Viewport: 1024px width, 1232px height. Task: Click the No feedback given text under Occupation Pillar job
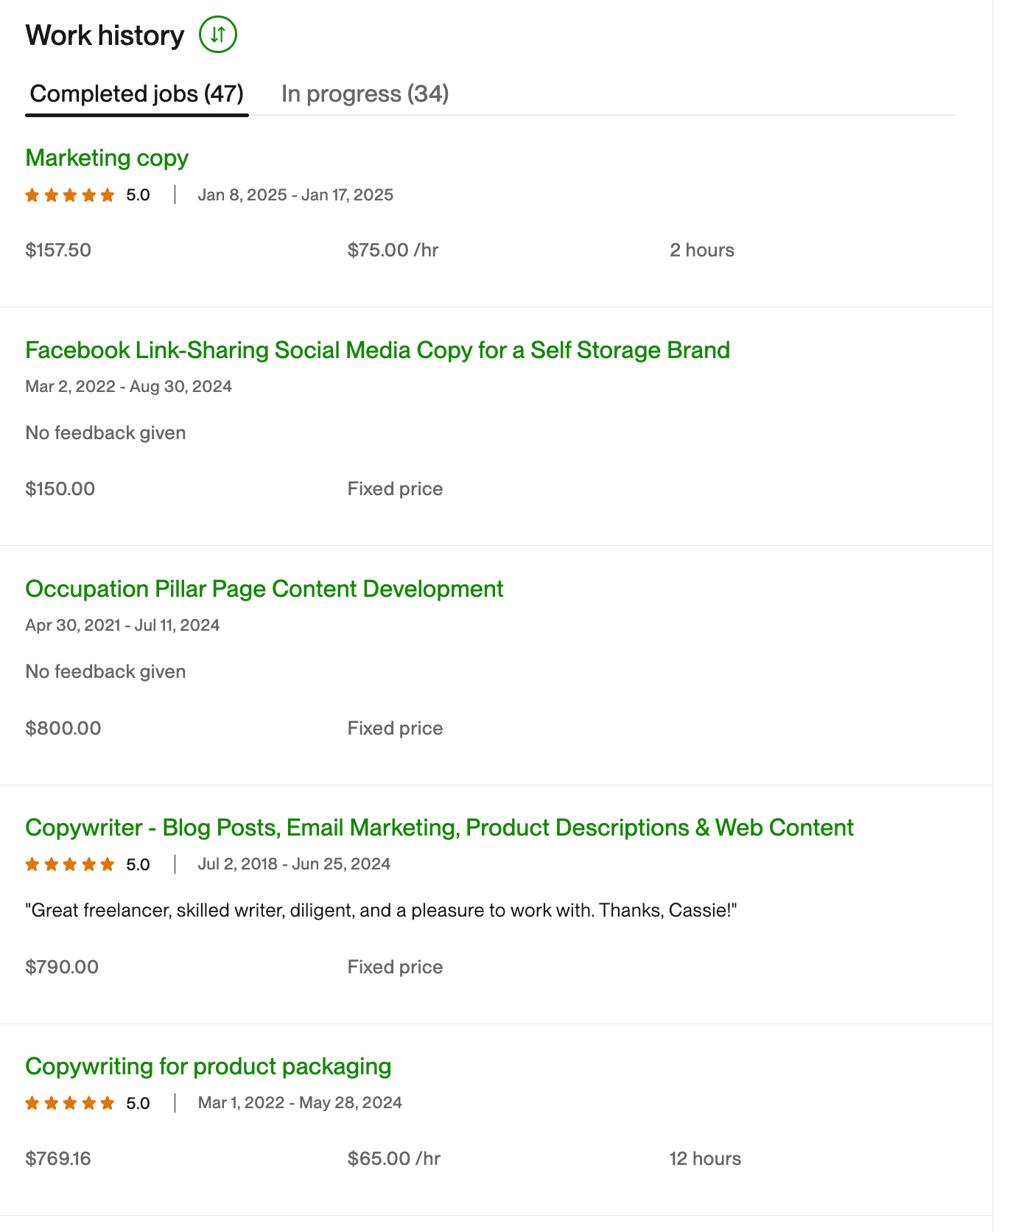[x=106, y=671]
